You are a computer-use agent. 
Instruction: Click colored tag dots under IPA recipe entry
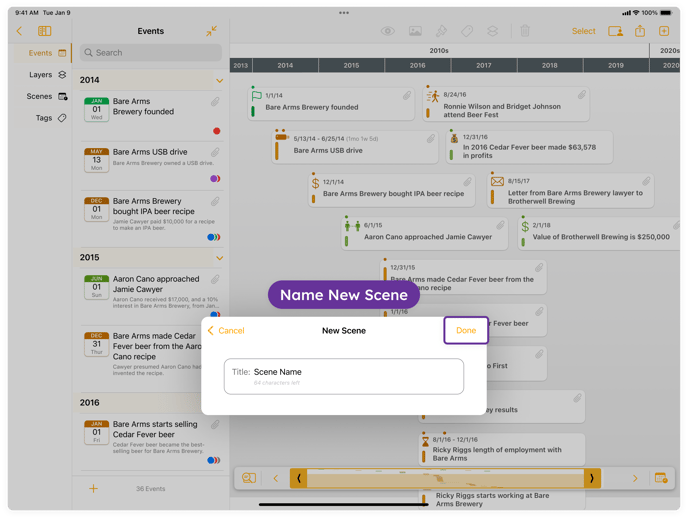(214, 237)
